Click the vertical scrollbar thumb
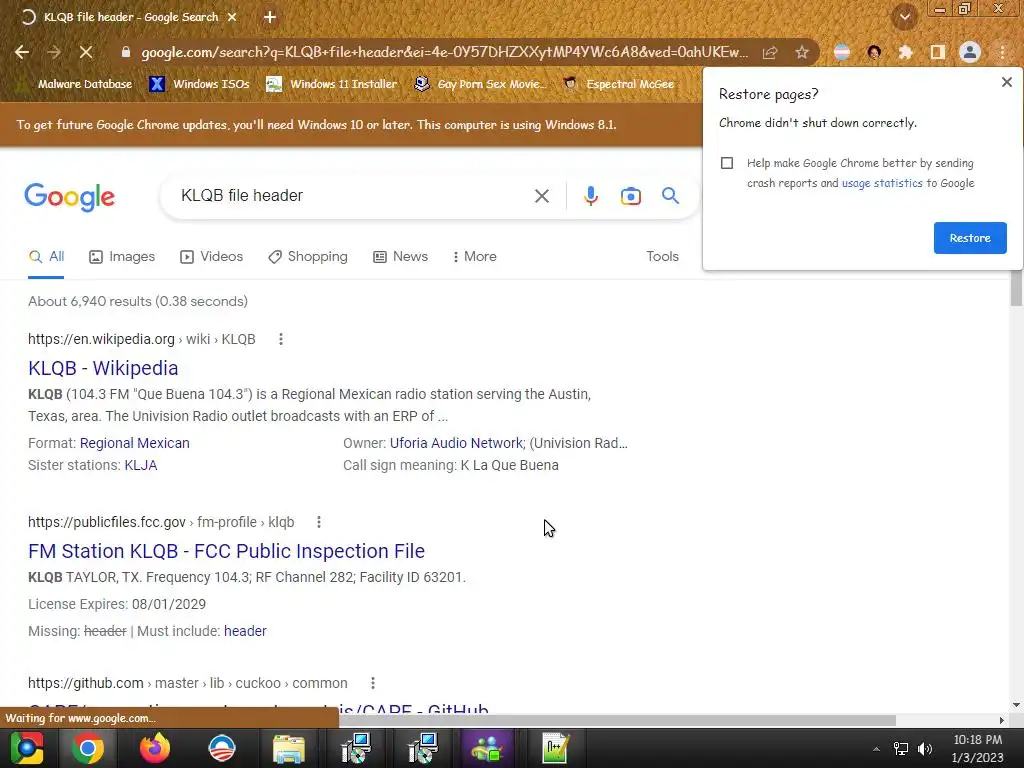This screenshot has width=1024, height=768. [x=1016, y=287]
